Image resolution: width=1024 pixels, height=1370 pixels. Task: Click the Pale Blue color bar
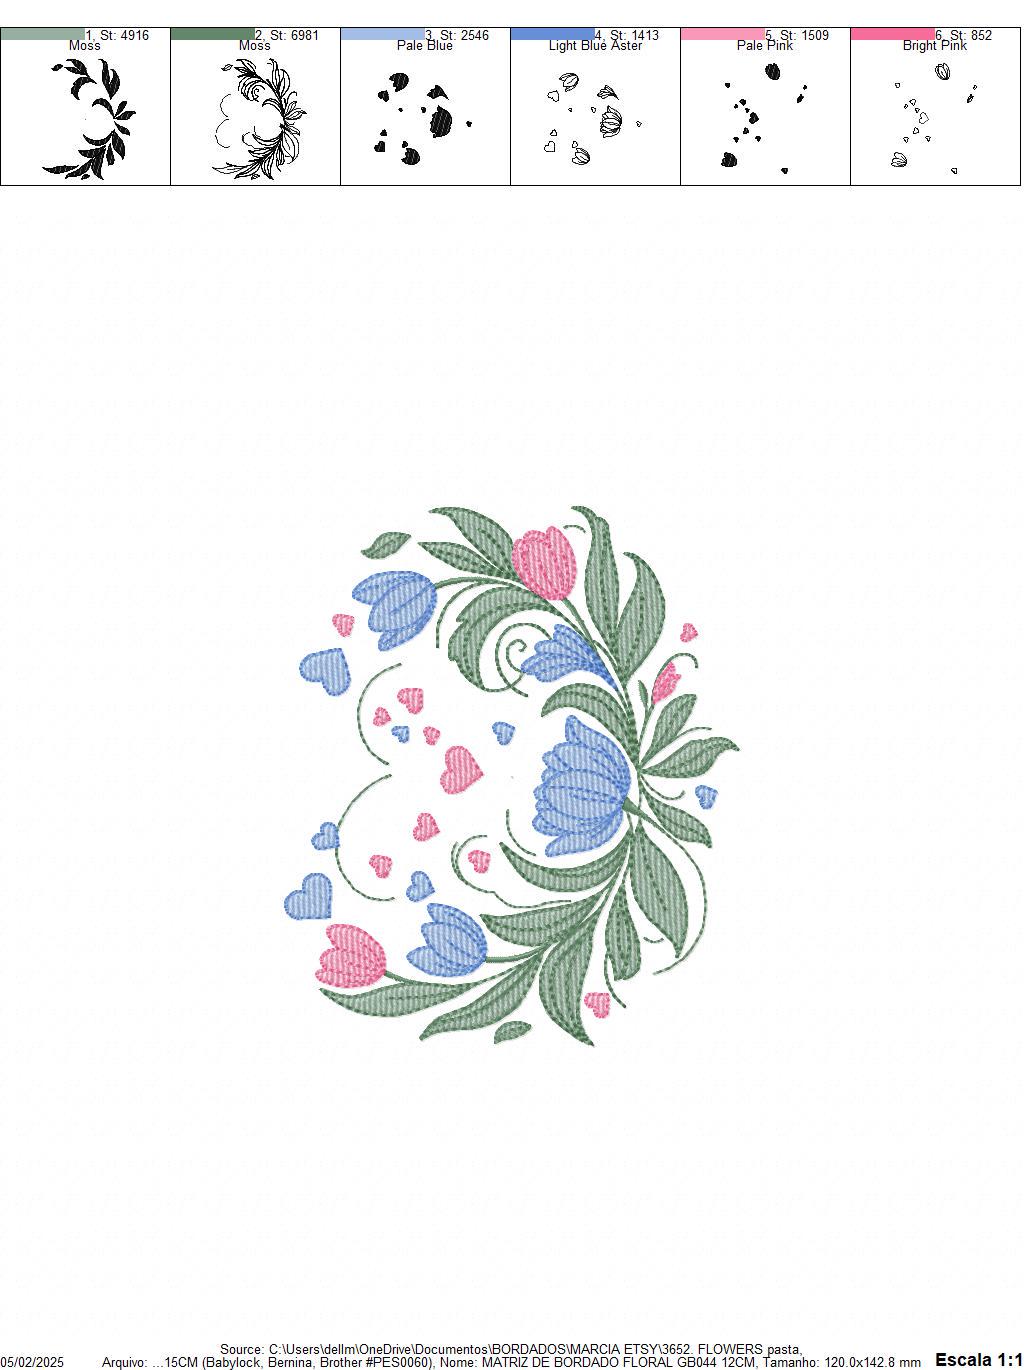(380, 33)
